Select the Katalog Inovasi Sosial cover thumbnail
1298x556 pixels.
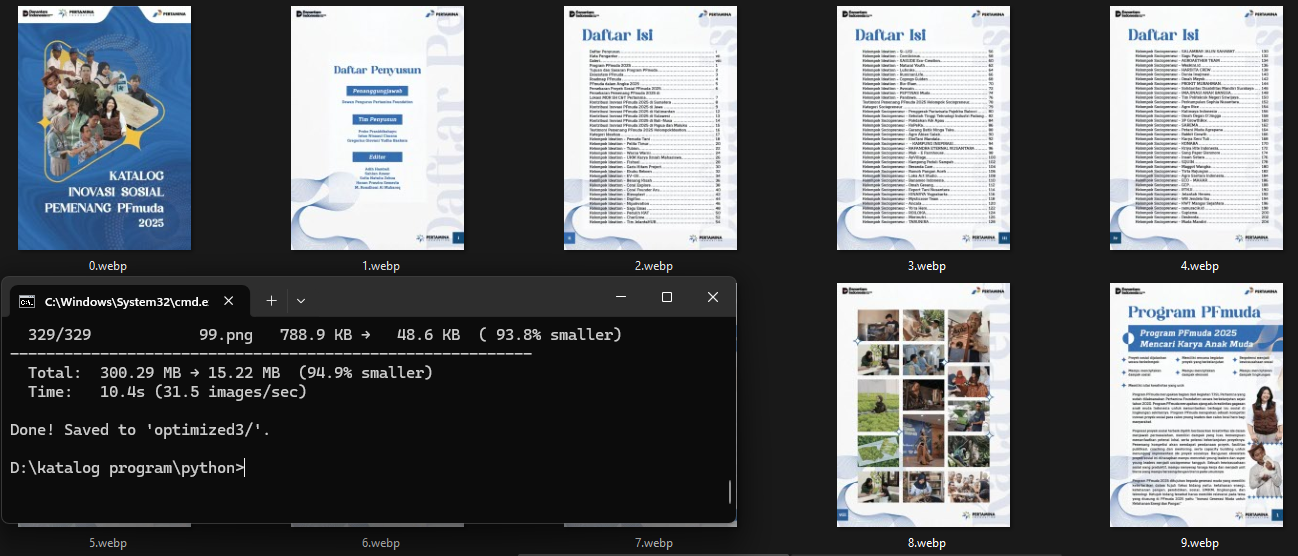click(x=105, y=128)
